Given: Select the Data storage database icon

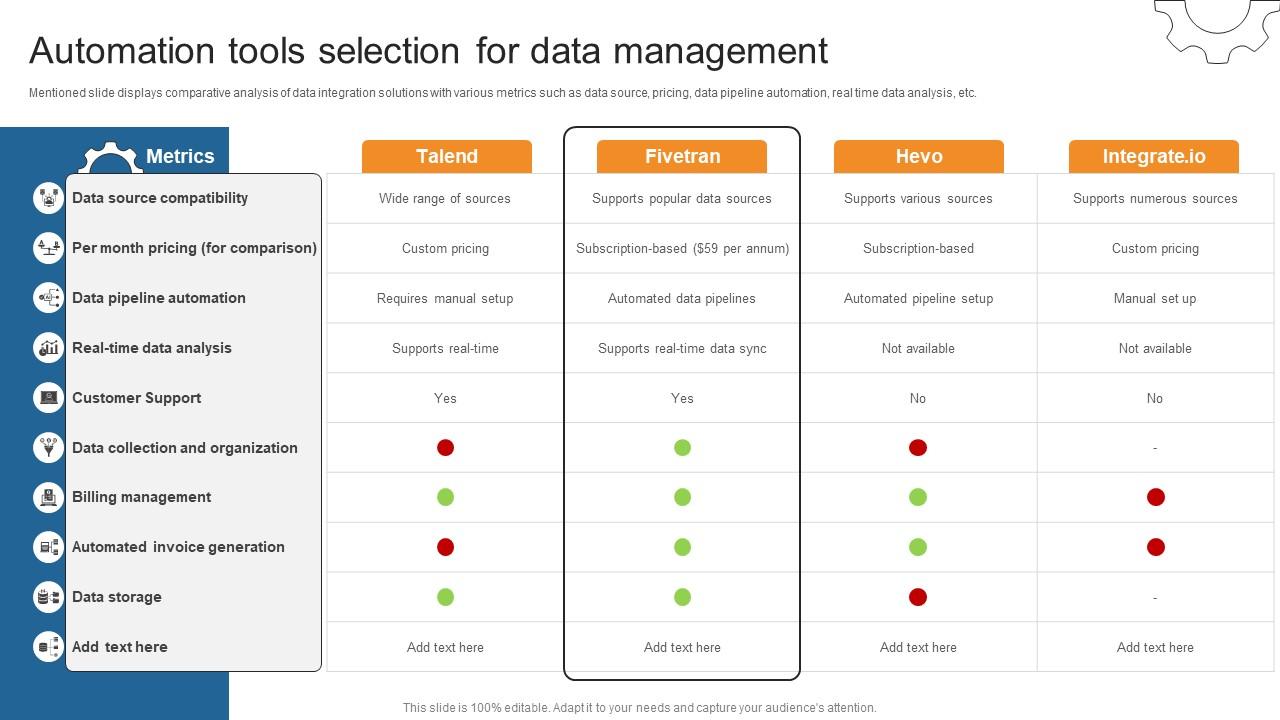Looking at the screenshot, I should click(48, 597).
